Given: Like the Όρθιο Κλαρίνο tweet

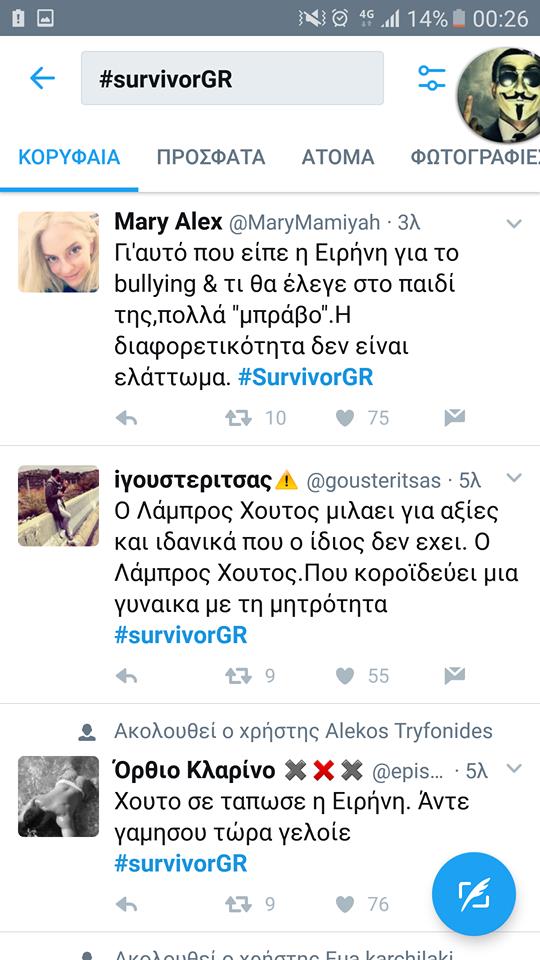Looking at the screenshot, I should coord(345,904).
